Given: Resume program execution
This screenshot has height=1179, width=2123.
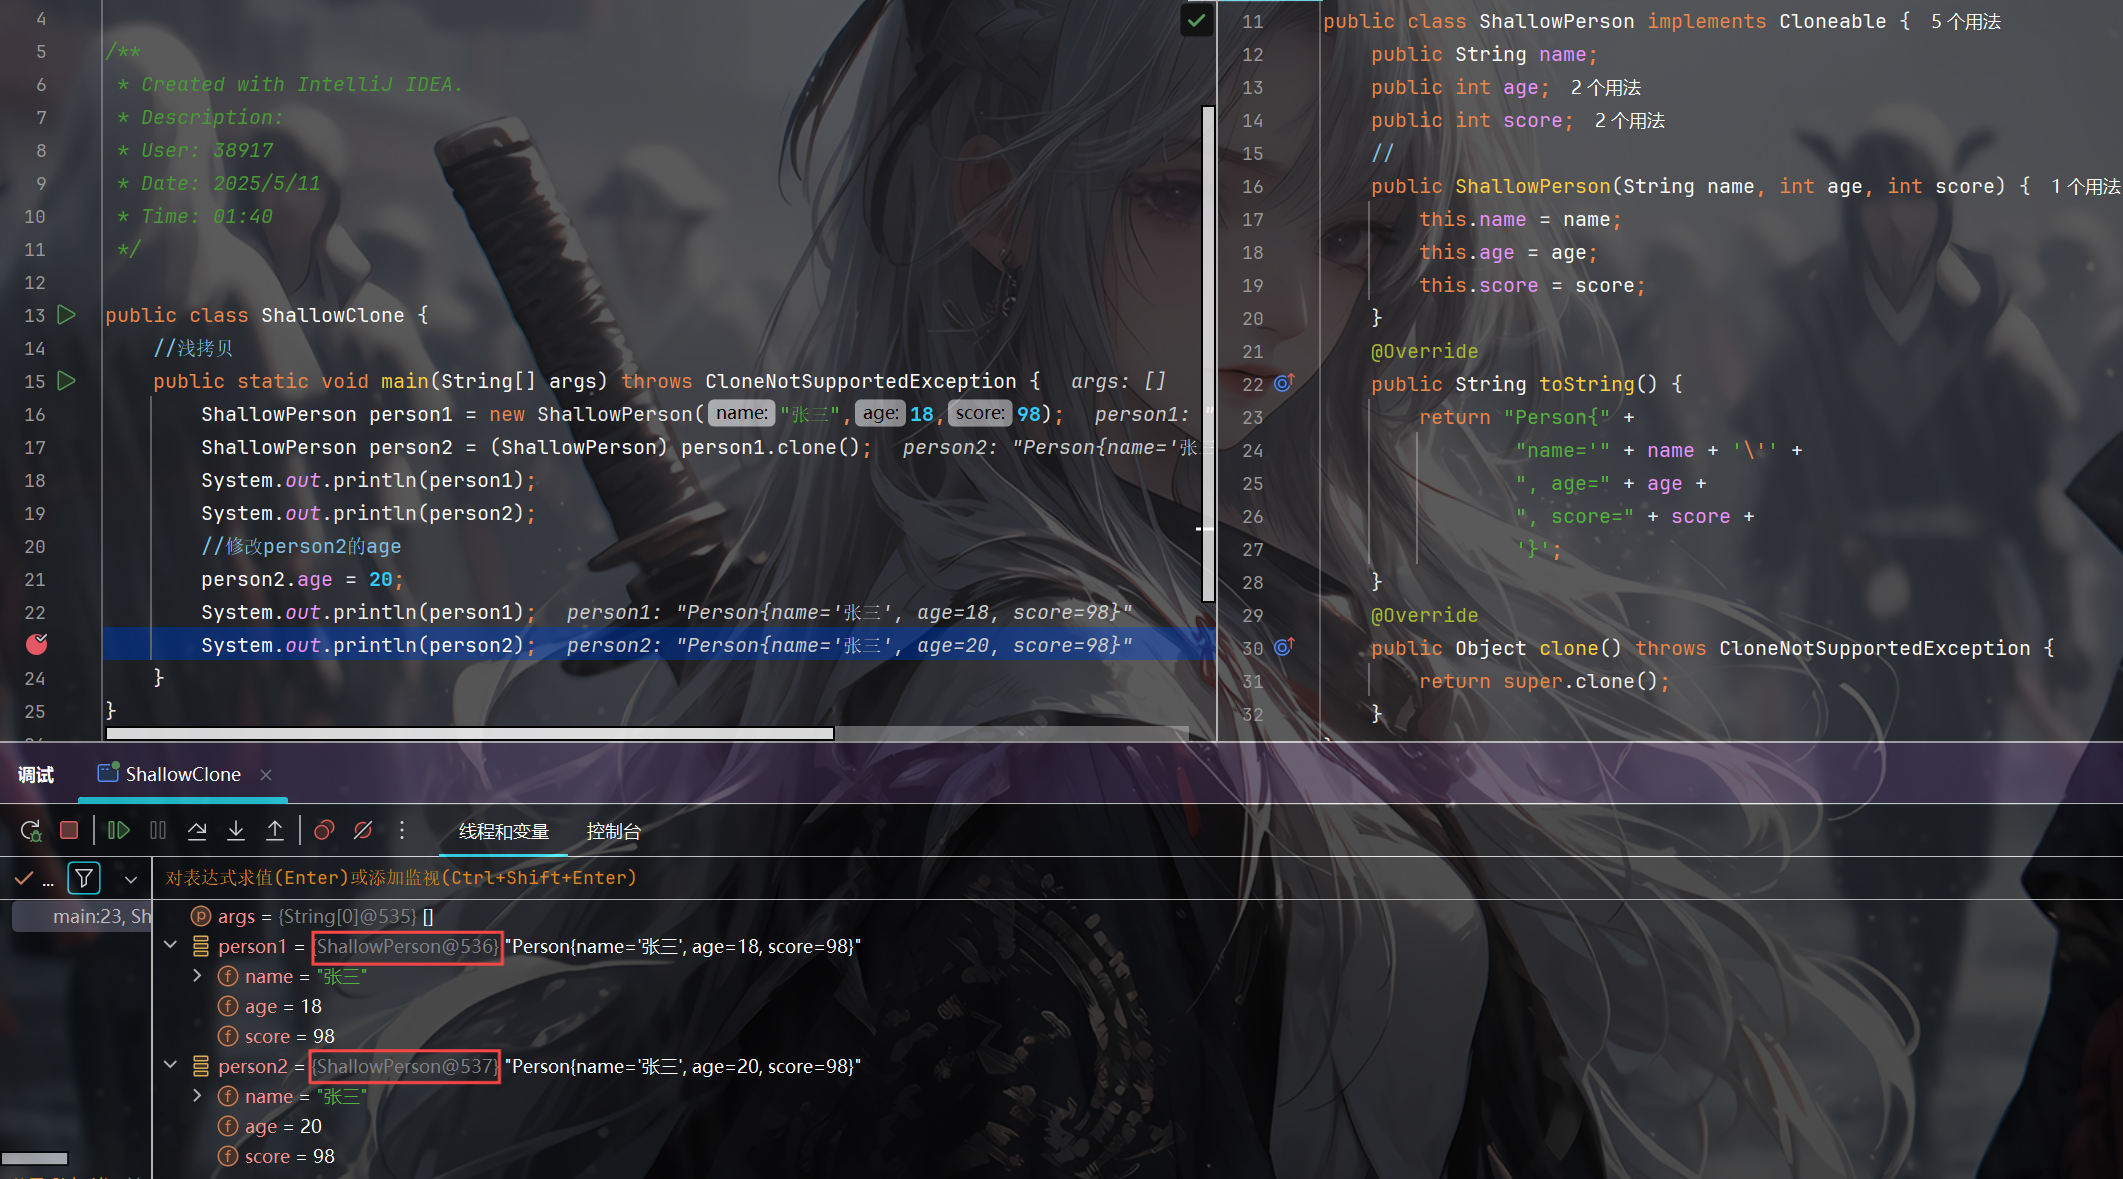Looking at the screenshot, I should coord(118,830).
